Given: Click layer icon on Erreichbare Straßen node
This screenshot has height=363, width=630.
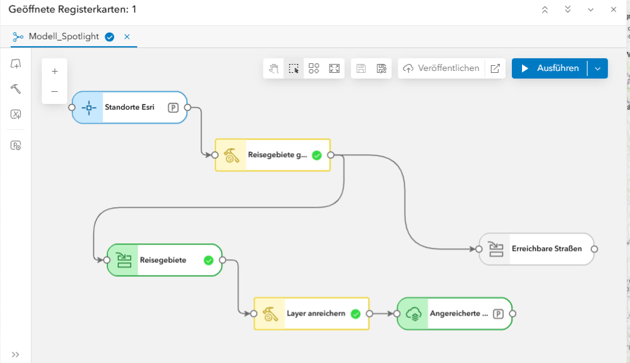Looking at the screenshot, I should click(x=496, y=249).
